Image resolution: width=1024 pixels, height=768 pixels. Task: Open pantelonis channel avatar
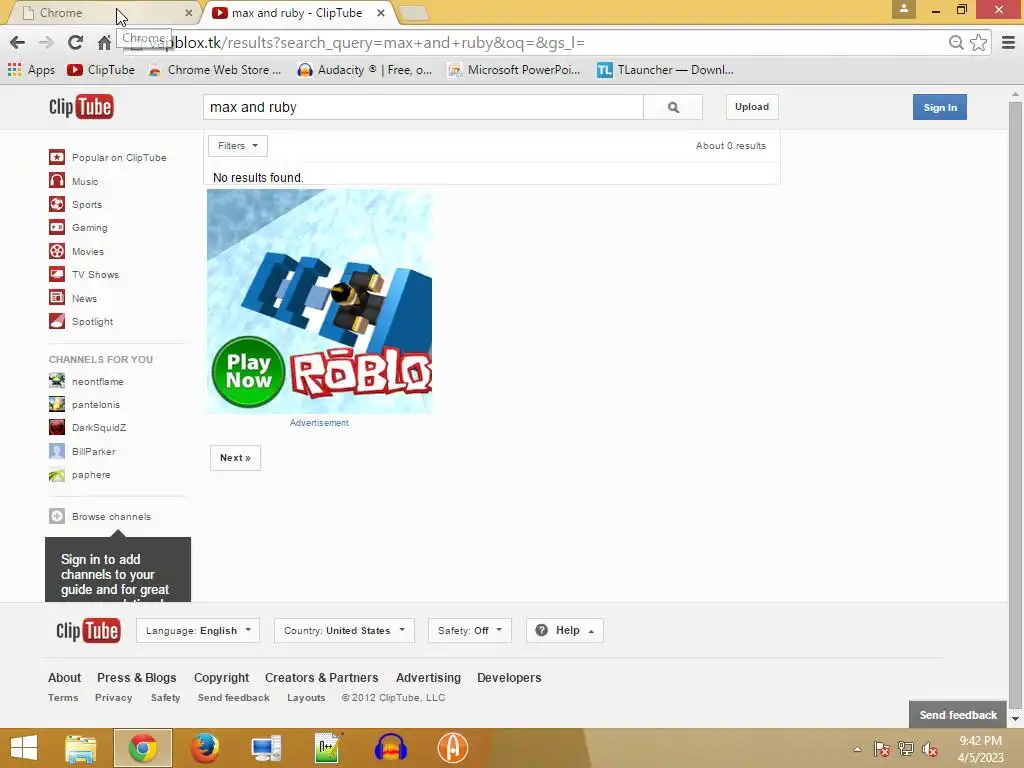pyautogui.click(x=57, y=404)
